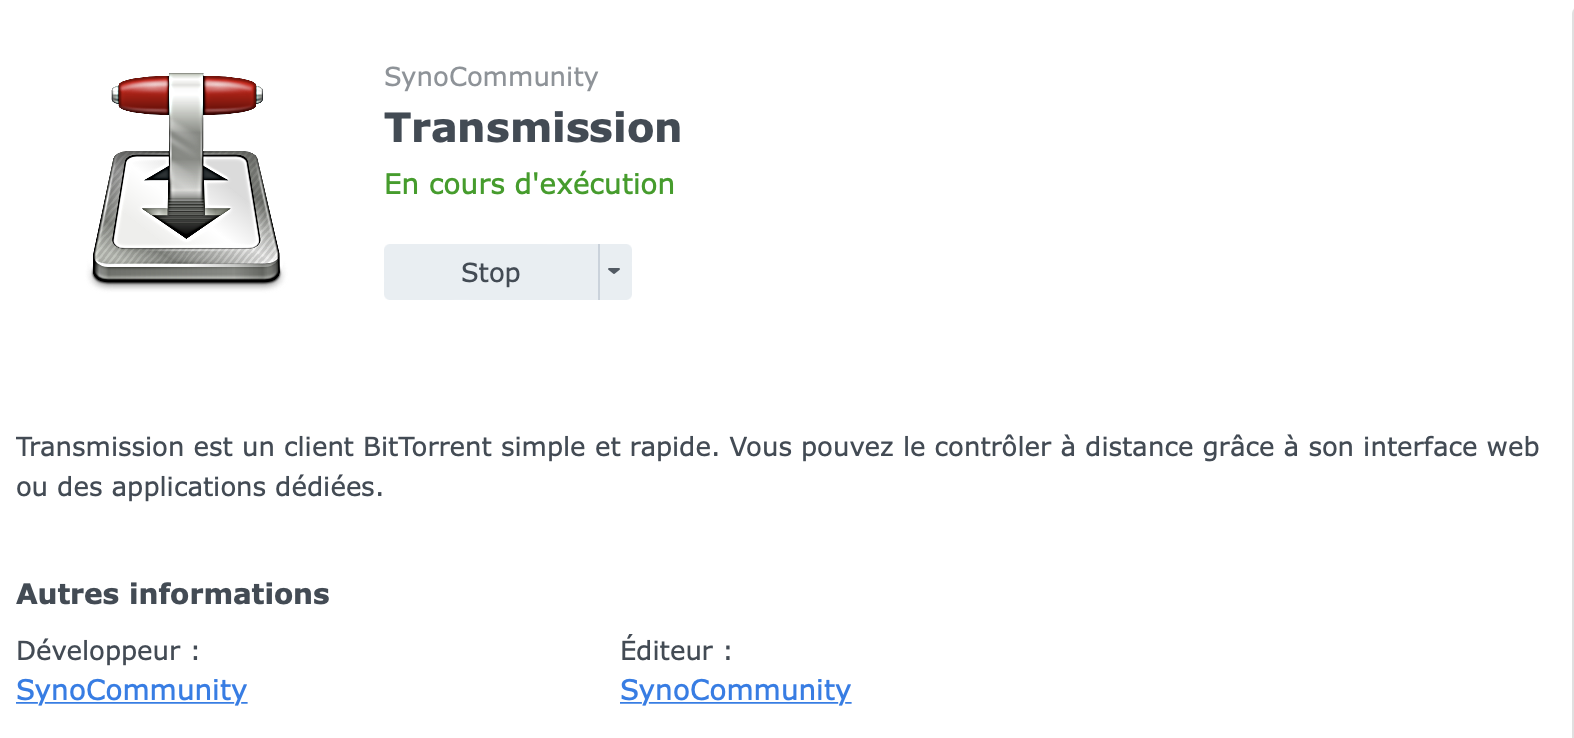Open the SynoCommunity link under Éditeur
The height and width of the screenshot is (738, 1574).
point(735,690)
